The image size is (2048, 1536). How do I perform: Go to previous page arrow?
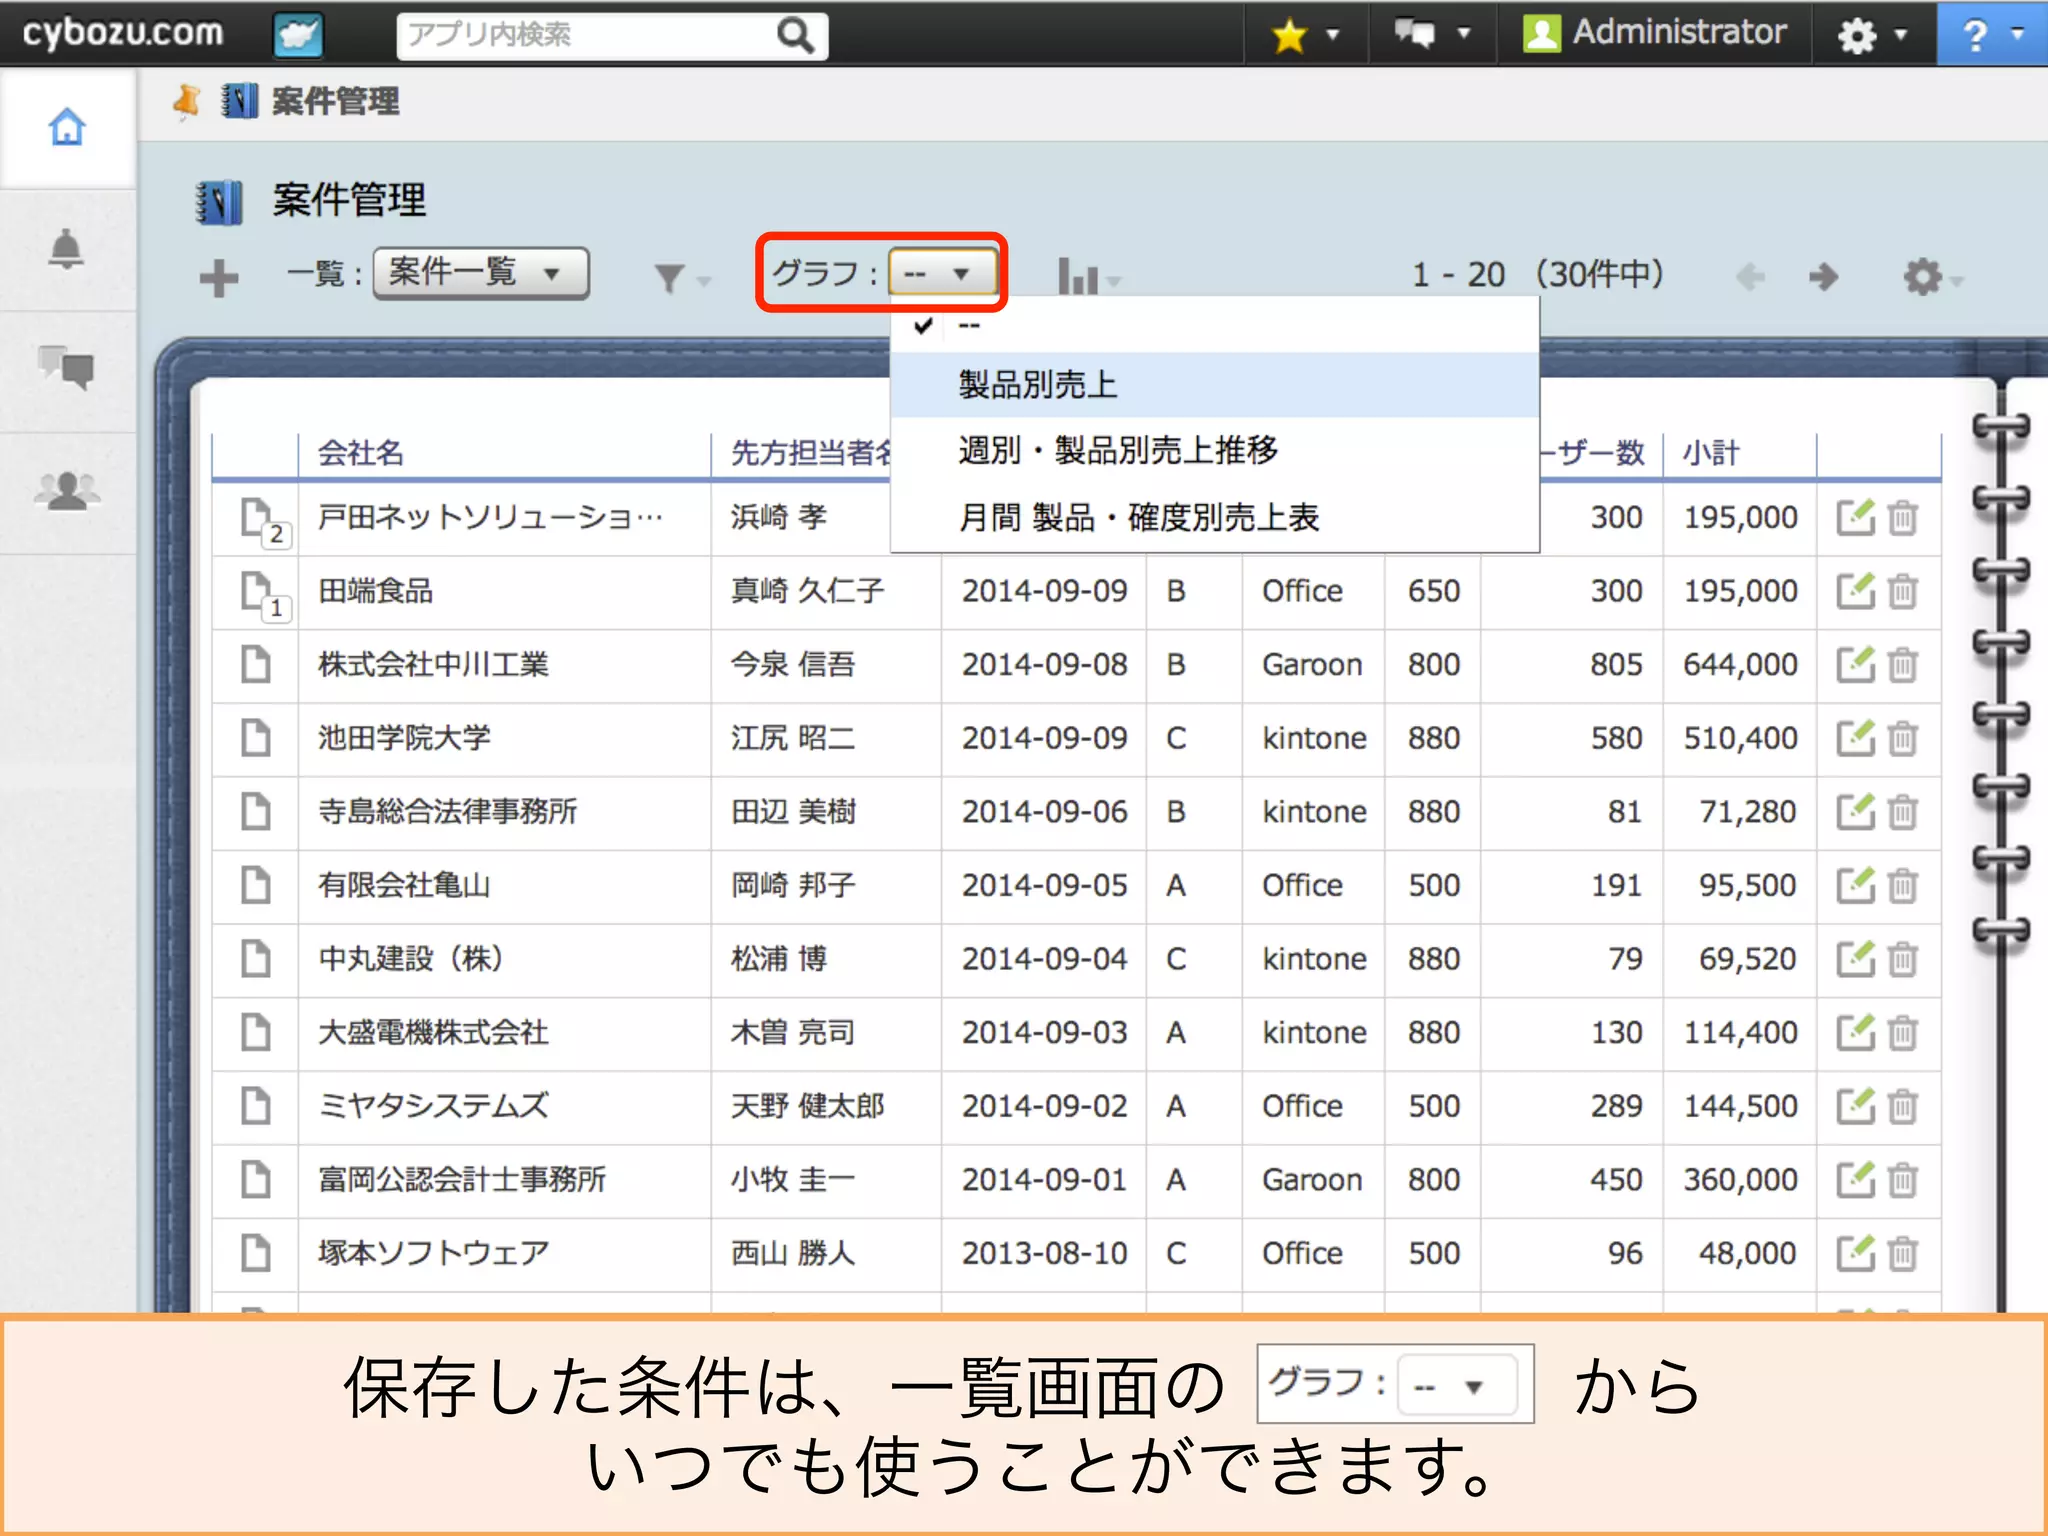click(x=1750, y=277)
